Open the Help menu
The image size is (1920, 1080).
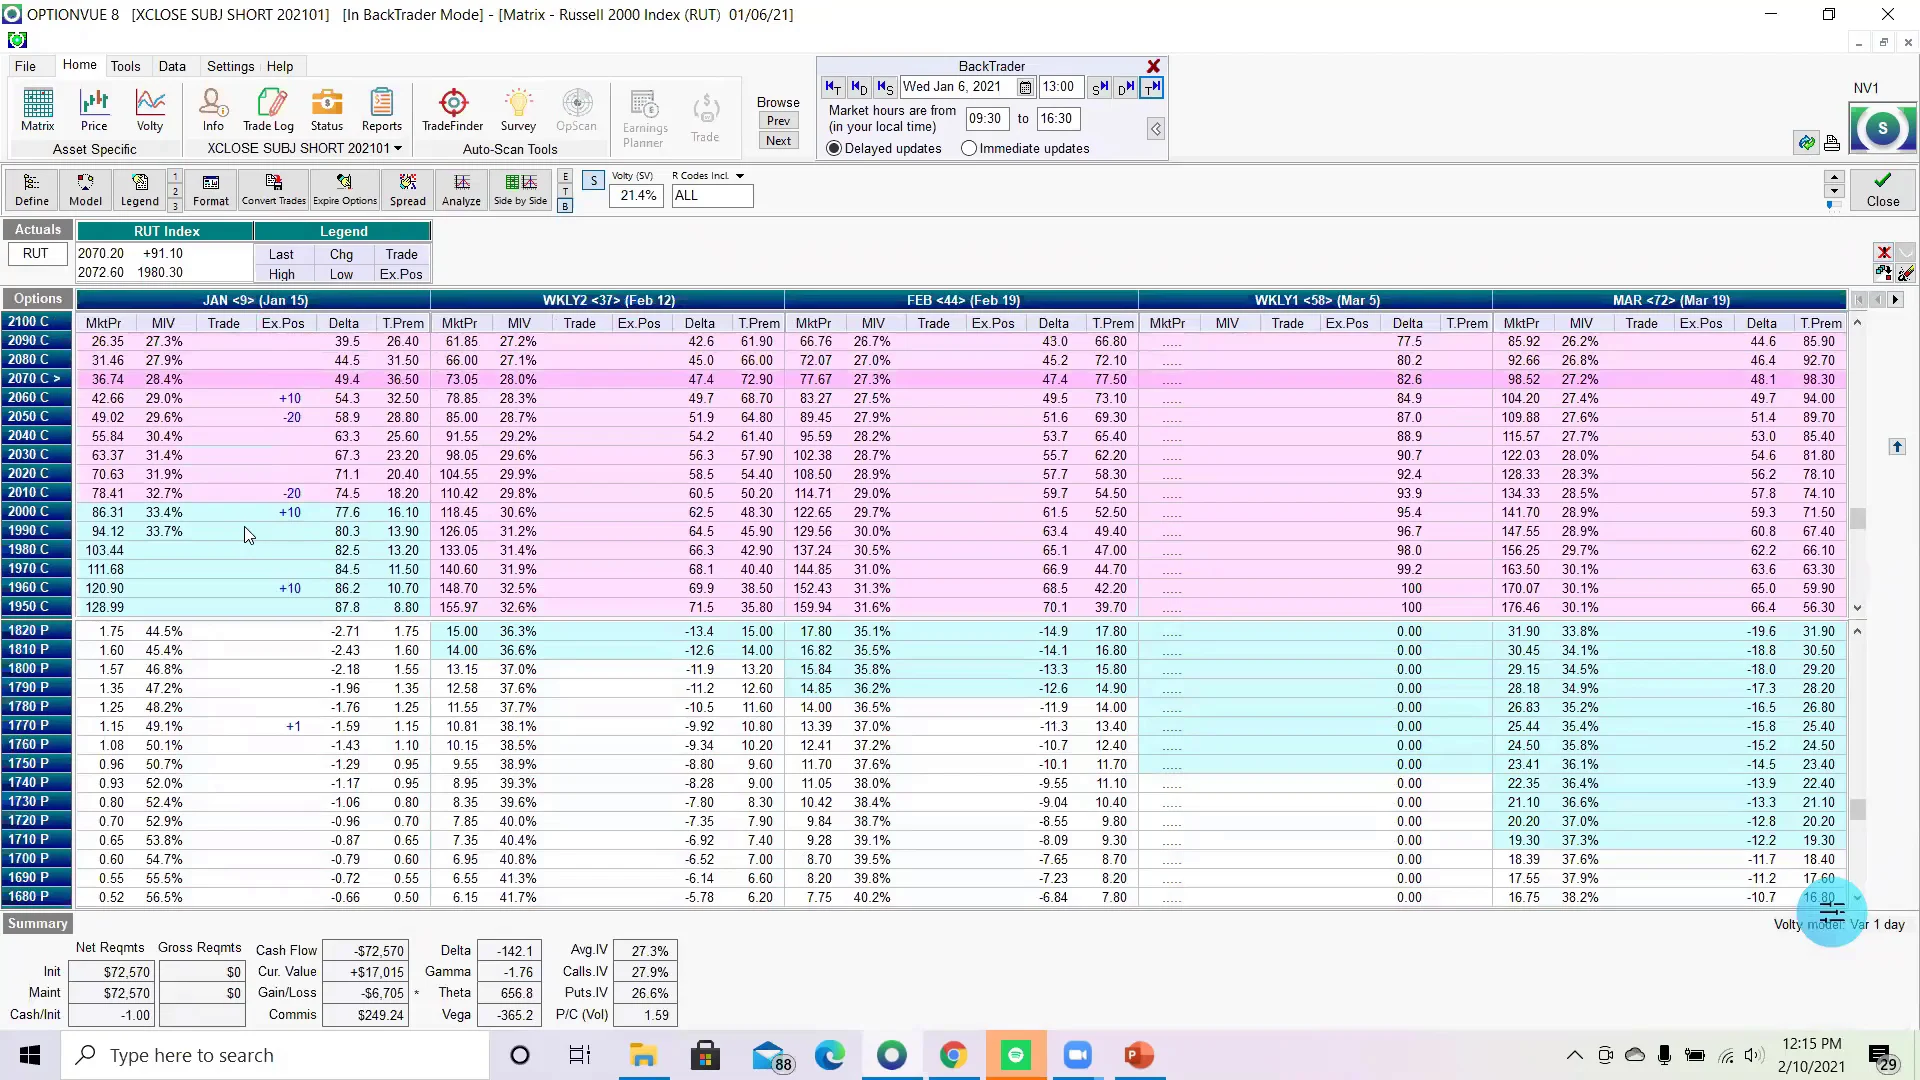280,66
